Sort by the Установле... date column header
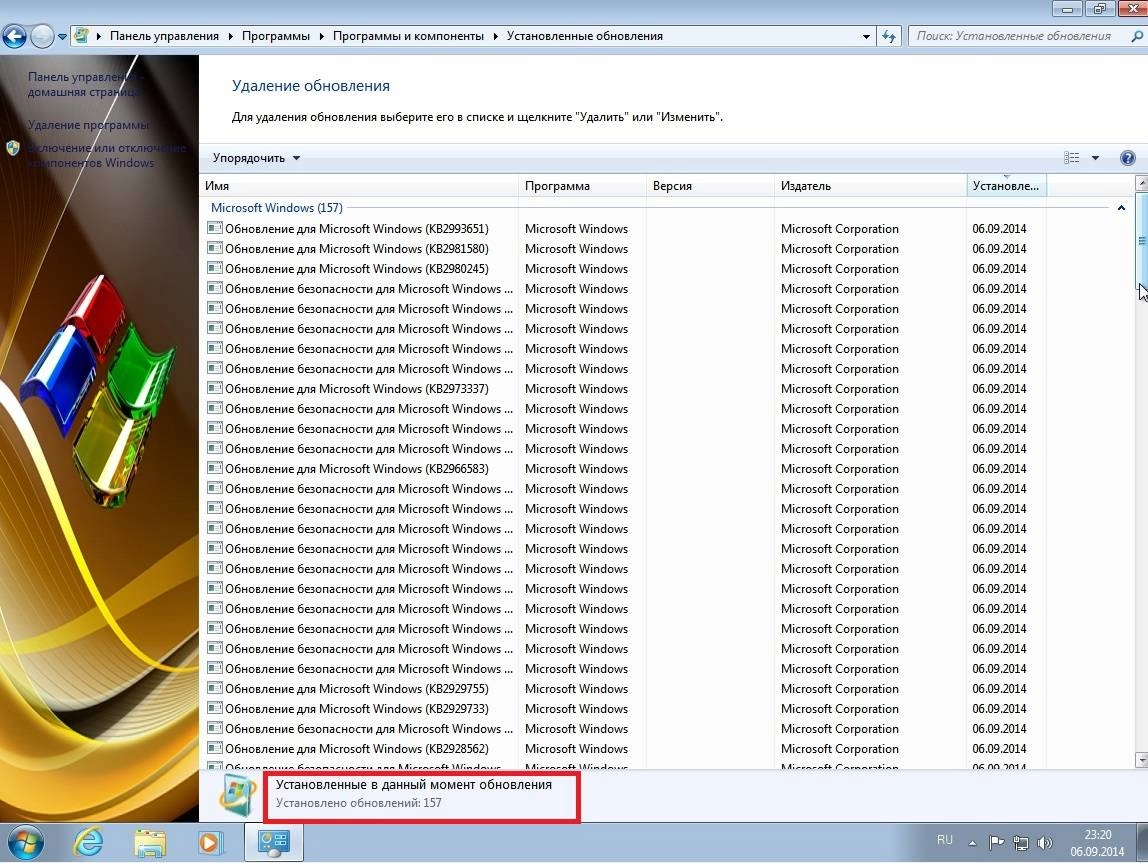The width and height of the screenshot is (1148, 863). 1006,186
